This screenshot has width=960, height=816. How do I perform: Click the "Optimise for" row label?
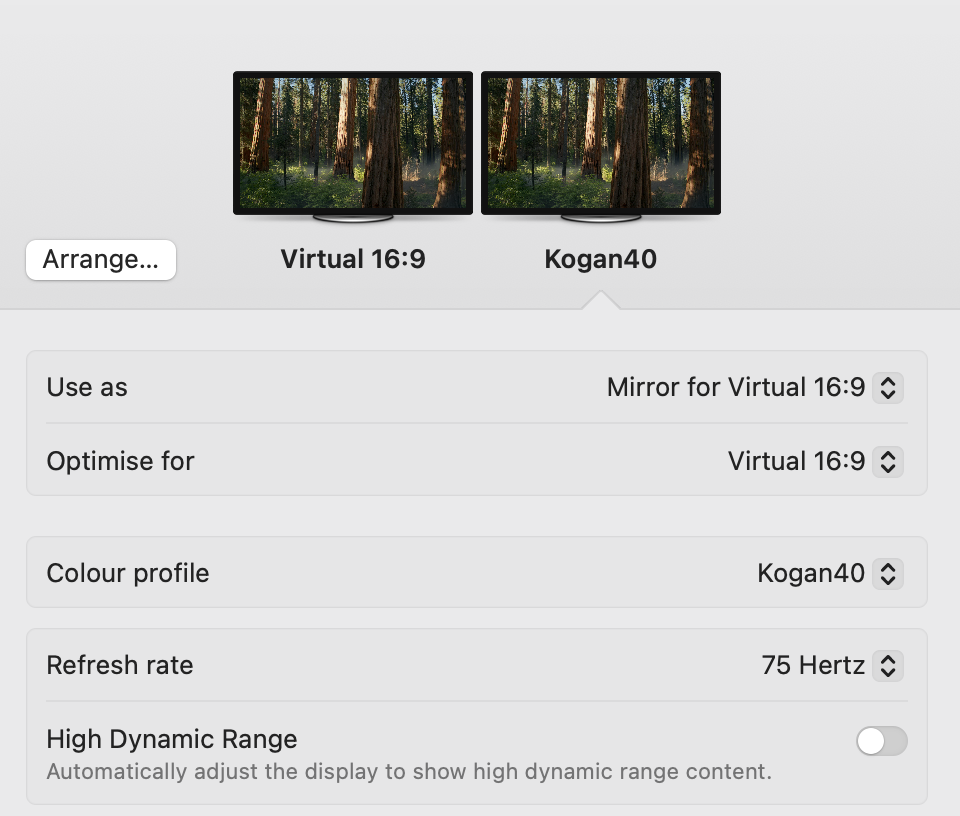120,462
